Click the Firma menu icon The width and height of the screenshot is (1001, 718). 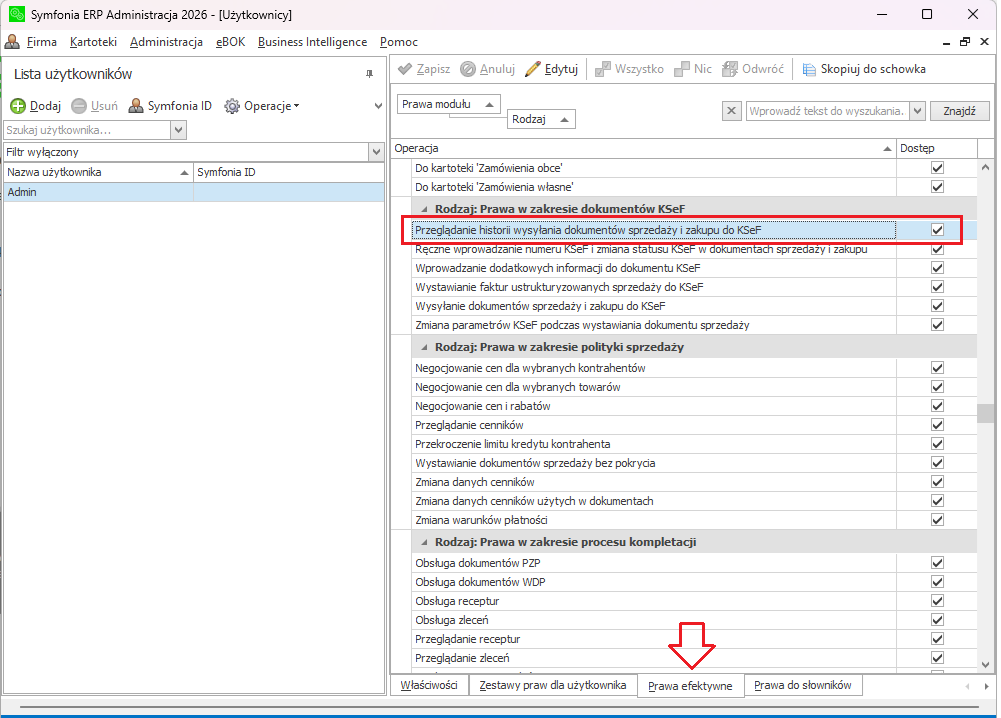(x=12, y=42)
